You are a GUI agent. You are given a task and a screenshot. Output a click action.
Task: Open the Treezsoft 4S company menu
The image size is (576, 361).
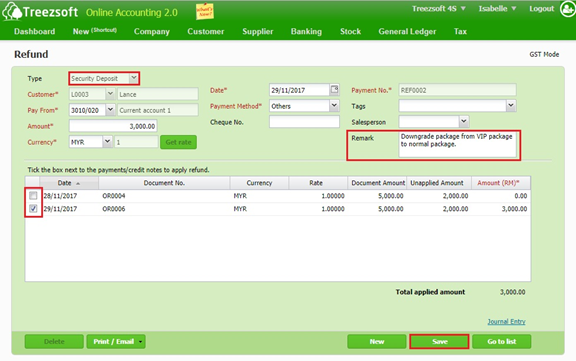439,8
